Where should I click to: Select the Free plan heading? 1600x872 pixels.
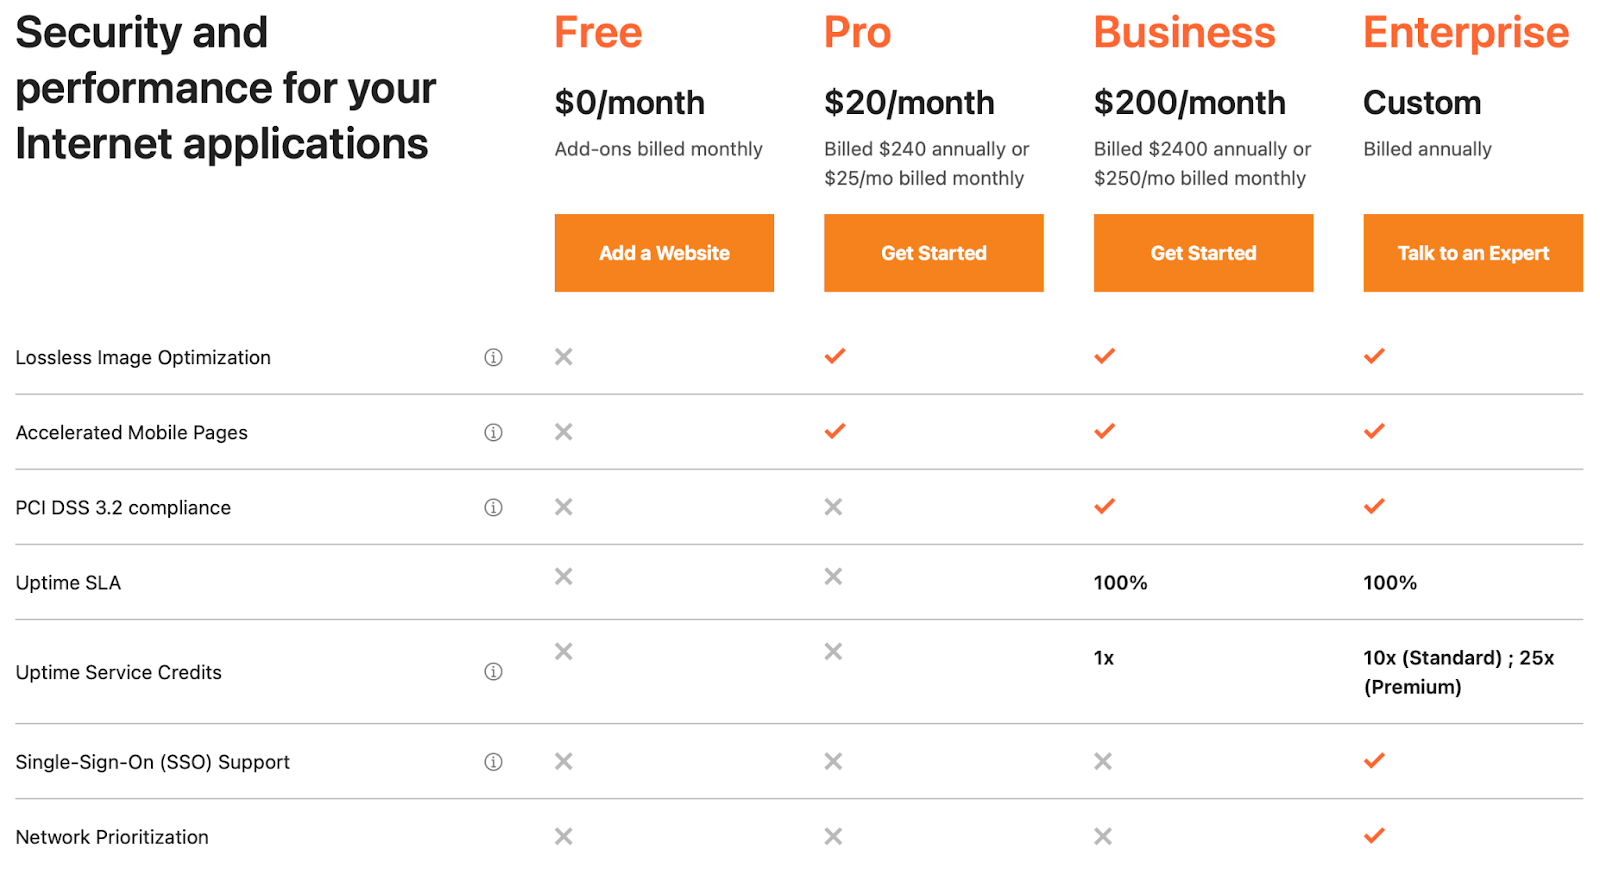pos(597,32)
